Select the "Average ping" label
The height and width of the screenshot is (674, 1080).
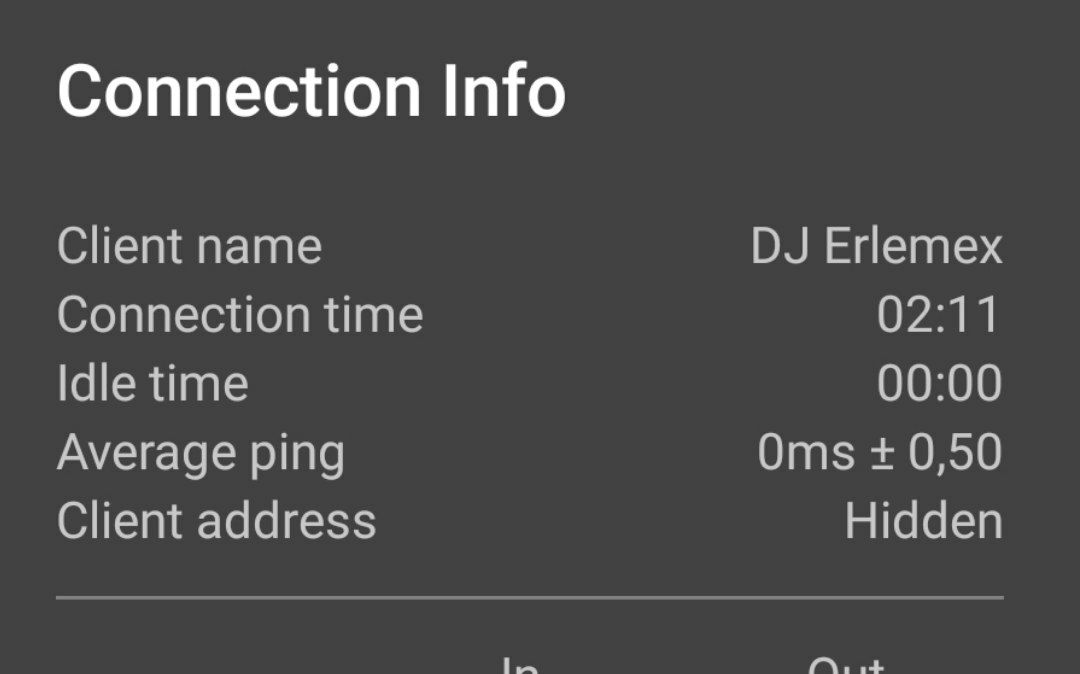click(200, 453)
